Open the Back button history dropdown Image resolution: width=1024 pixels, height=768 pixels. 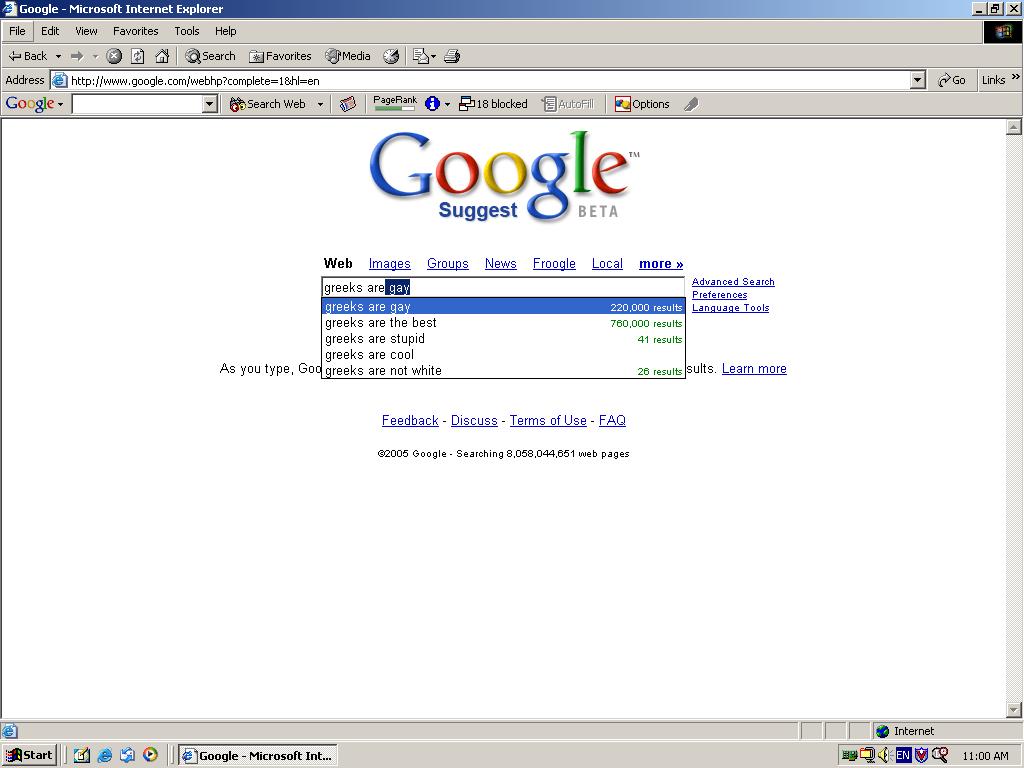click(58, 56)
